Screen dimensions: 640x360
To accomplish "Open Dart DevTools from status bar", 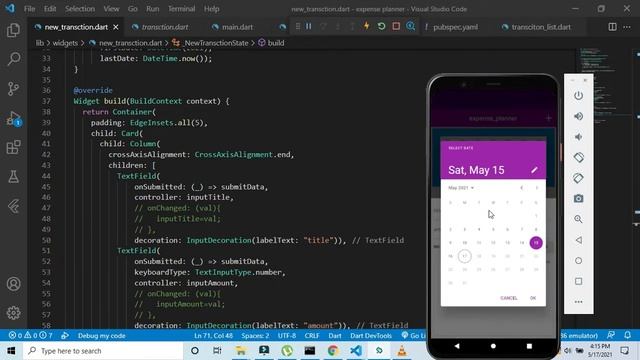I will pos(371,336).
